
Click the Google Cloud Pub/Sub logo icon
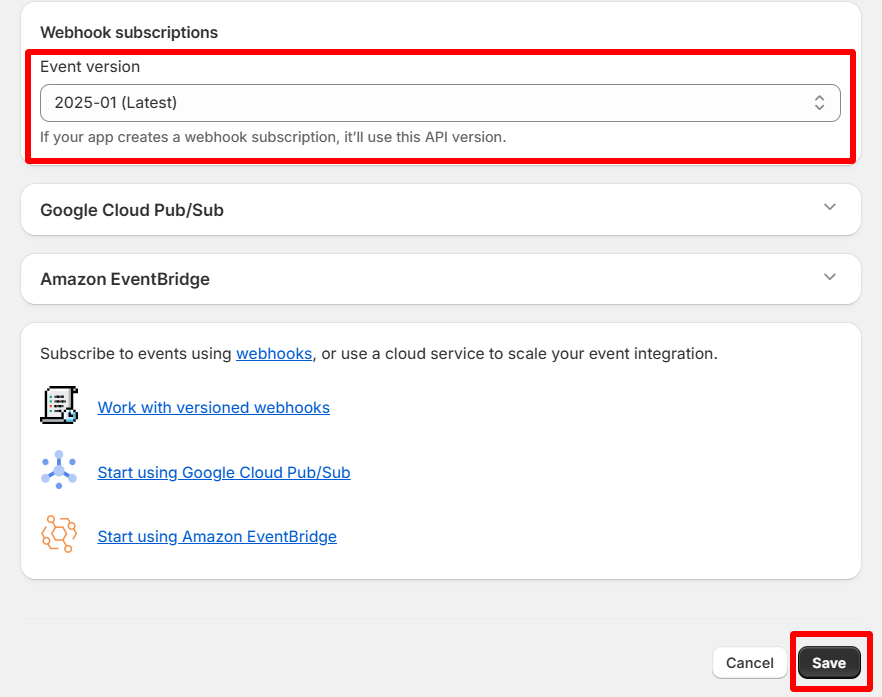pyautogui.click(x=59, y=470)
